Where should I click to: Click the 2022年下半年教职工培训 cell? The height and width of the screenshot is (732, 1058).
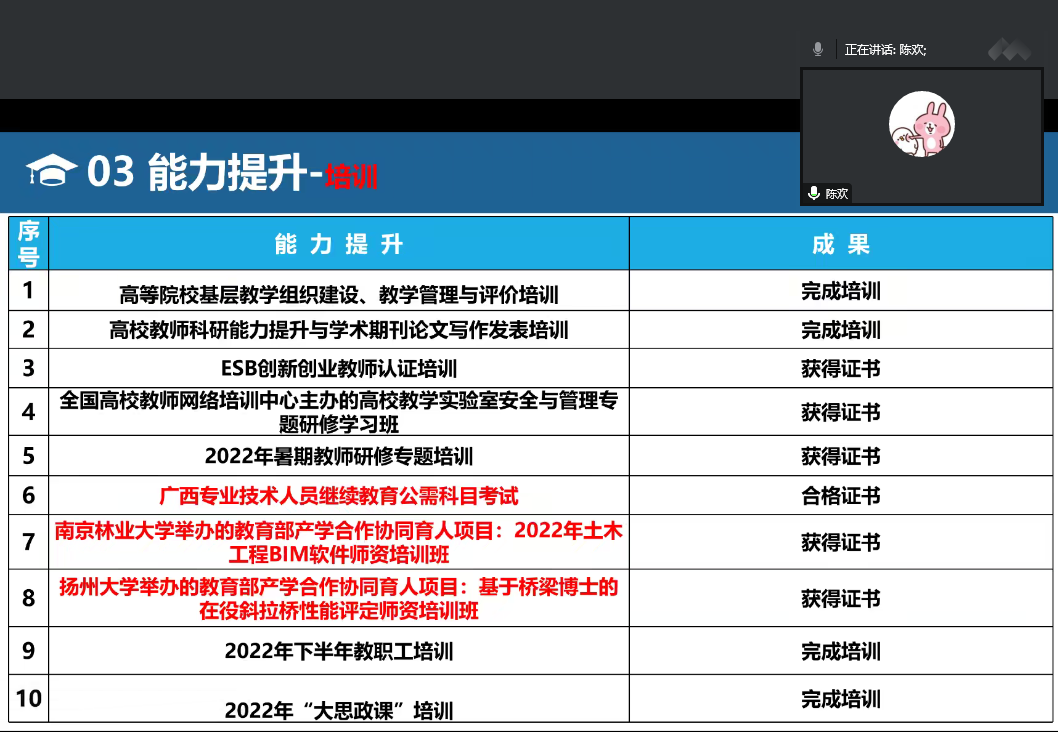coord(339,651)
